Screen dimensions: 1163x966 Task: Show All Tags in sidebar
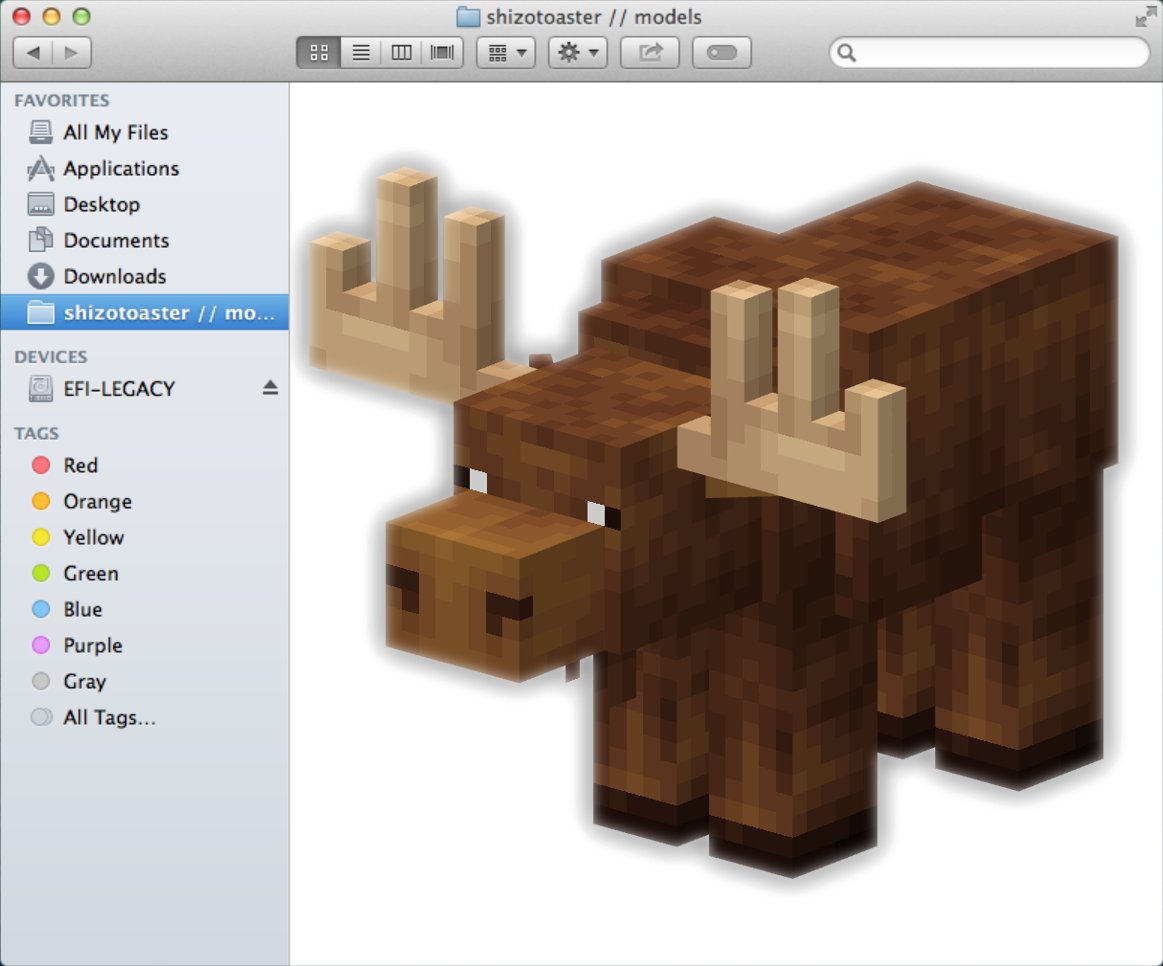pyautogui.click(x=144, y=717)
